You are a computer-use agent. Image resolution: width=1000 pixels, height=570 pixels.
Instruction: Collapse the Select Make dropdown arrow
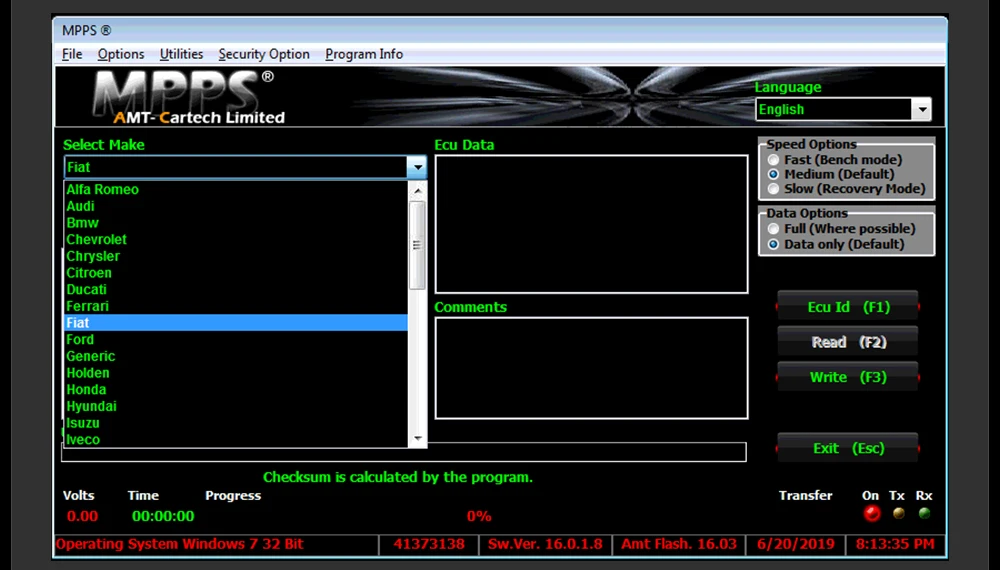(x=417, y=167)
